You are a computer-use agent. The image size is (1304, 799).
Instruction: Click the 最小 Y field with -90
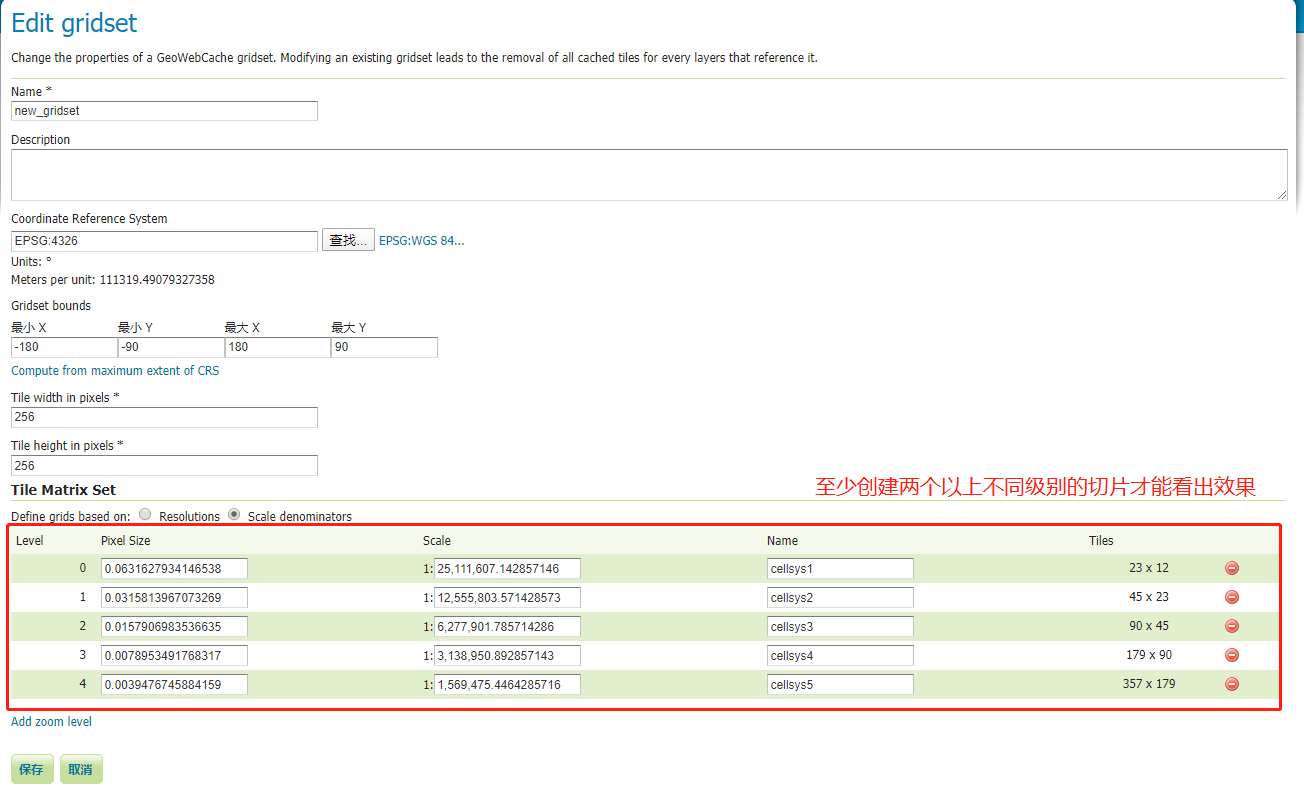click(171, 347)
